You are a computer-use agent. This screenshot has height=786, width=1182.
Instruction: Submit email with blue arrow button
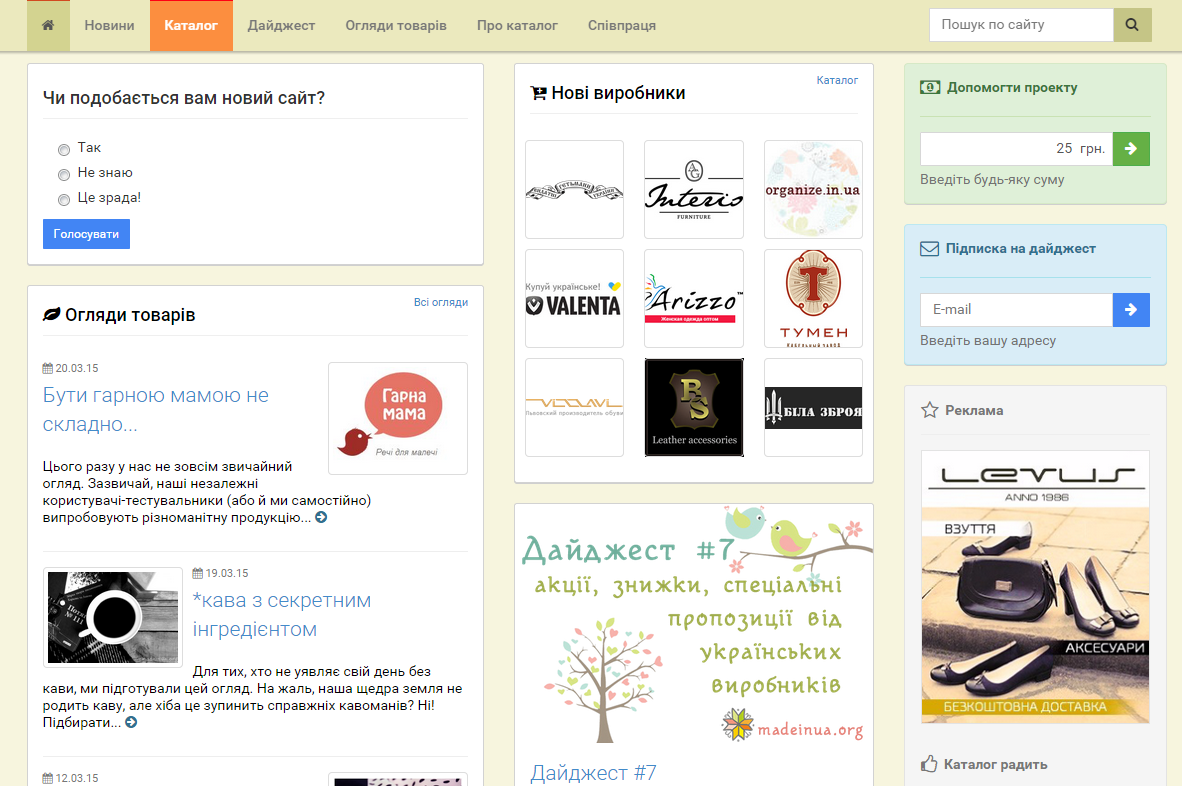pos(1131,310)
